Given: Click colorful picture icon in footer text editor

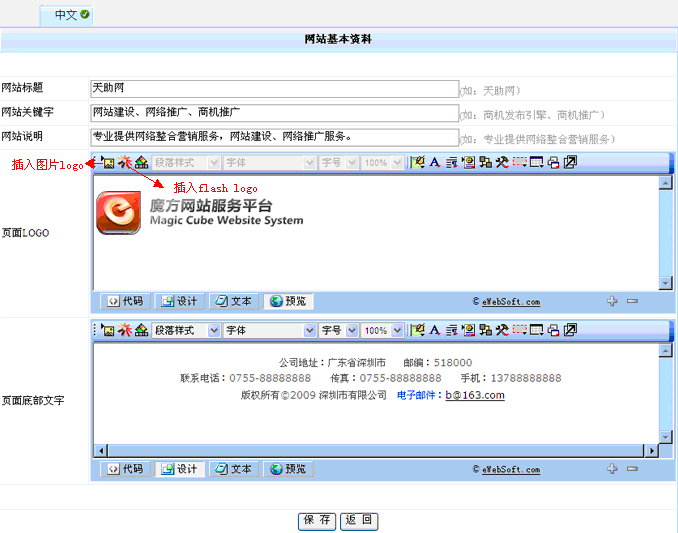Looking at the screenshot, I should click(141, 330).
